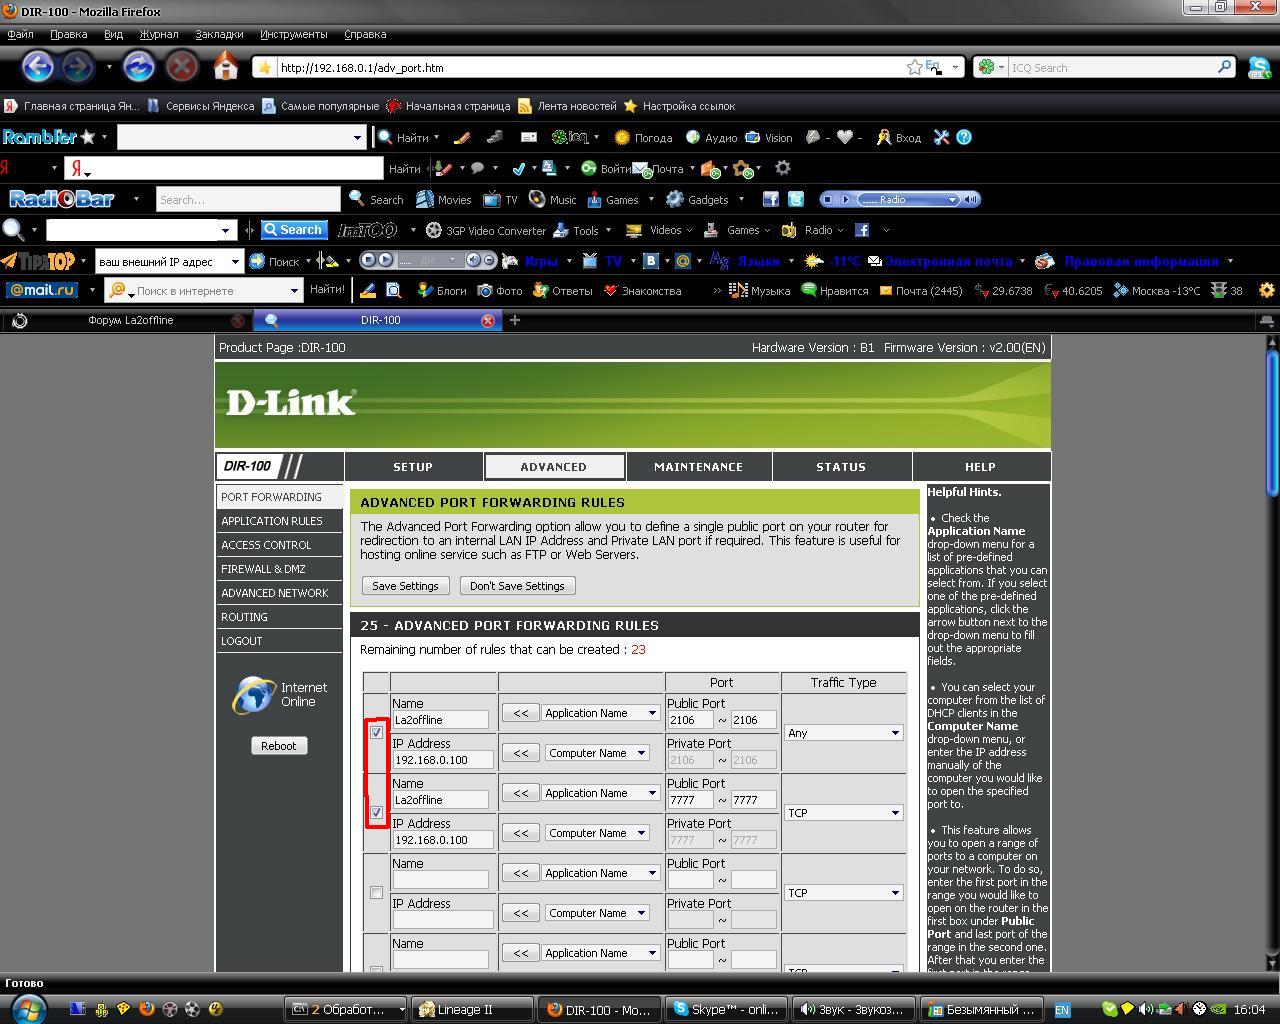Open Computer Name dropdown in port 7777 rule

point(597,833)
